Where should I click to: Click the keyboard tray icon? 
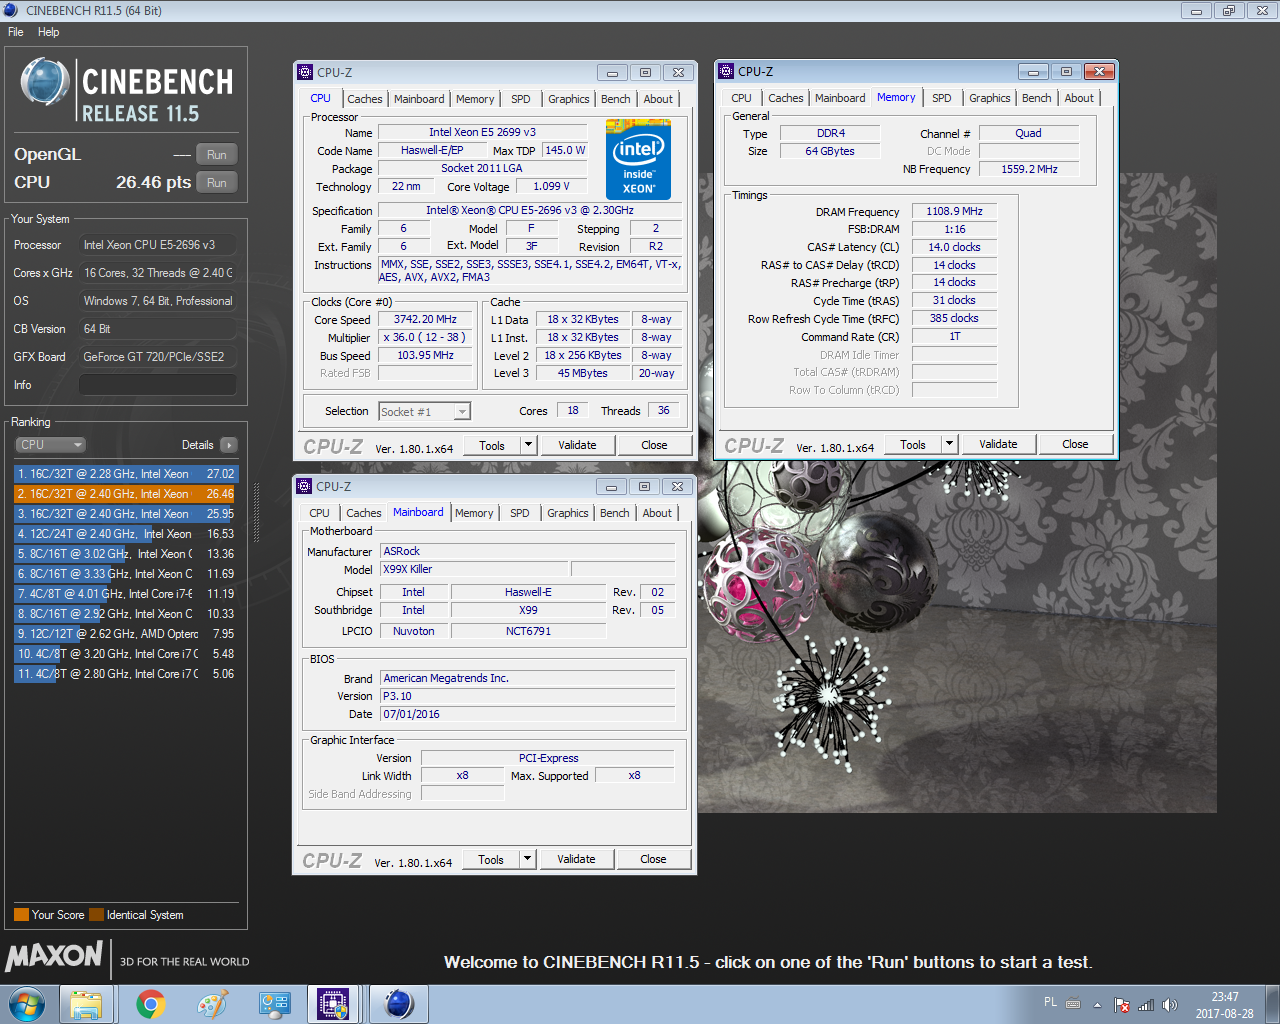1073,1004
